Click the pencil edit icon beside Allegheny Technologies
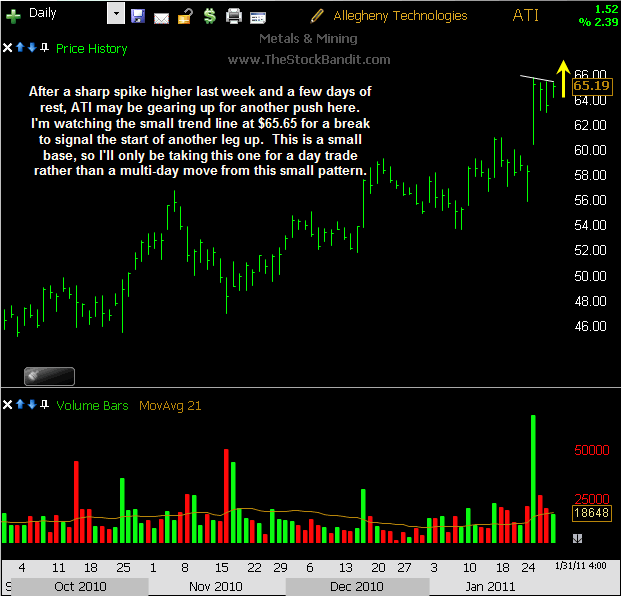Image resolution: width=621 pixels, height=596 pixels. point(318,16)
